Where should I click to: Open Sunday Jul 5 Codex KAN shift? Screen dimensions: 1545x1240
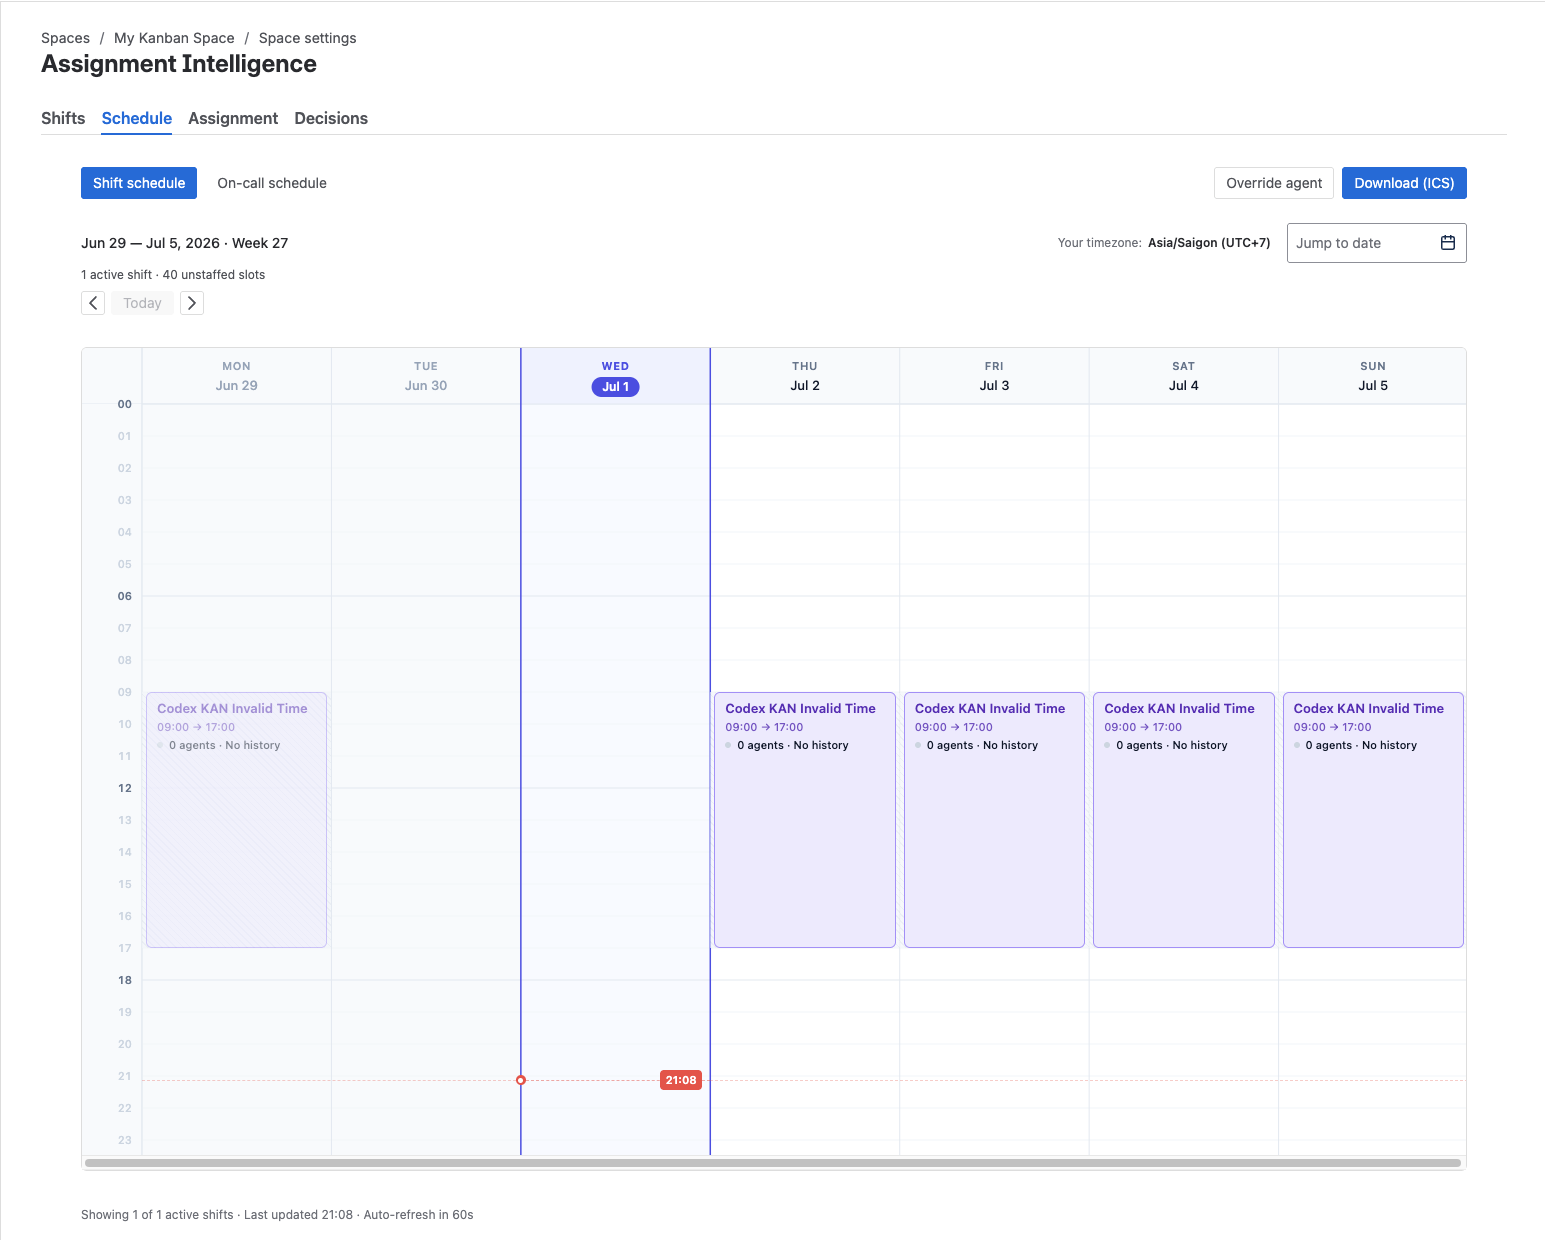(1373, 820)
